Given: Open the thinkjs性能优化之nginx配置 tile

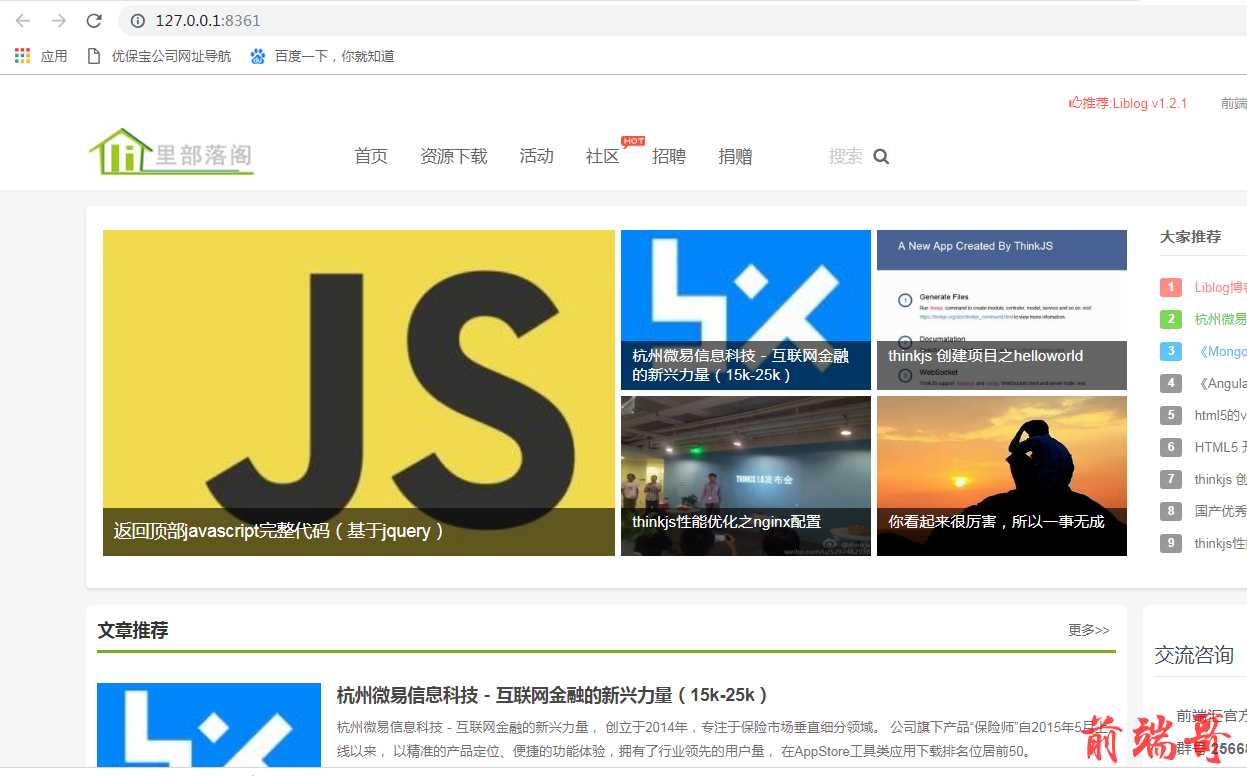Looking at the screenshot, I should pos(746,476).
